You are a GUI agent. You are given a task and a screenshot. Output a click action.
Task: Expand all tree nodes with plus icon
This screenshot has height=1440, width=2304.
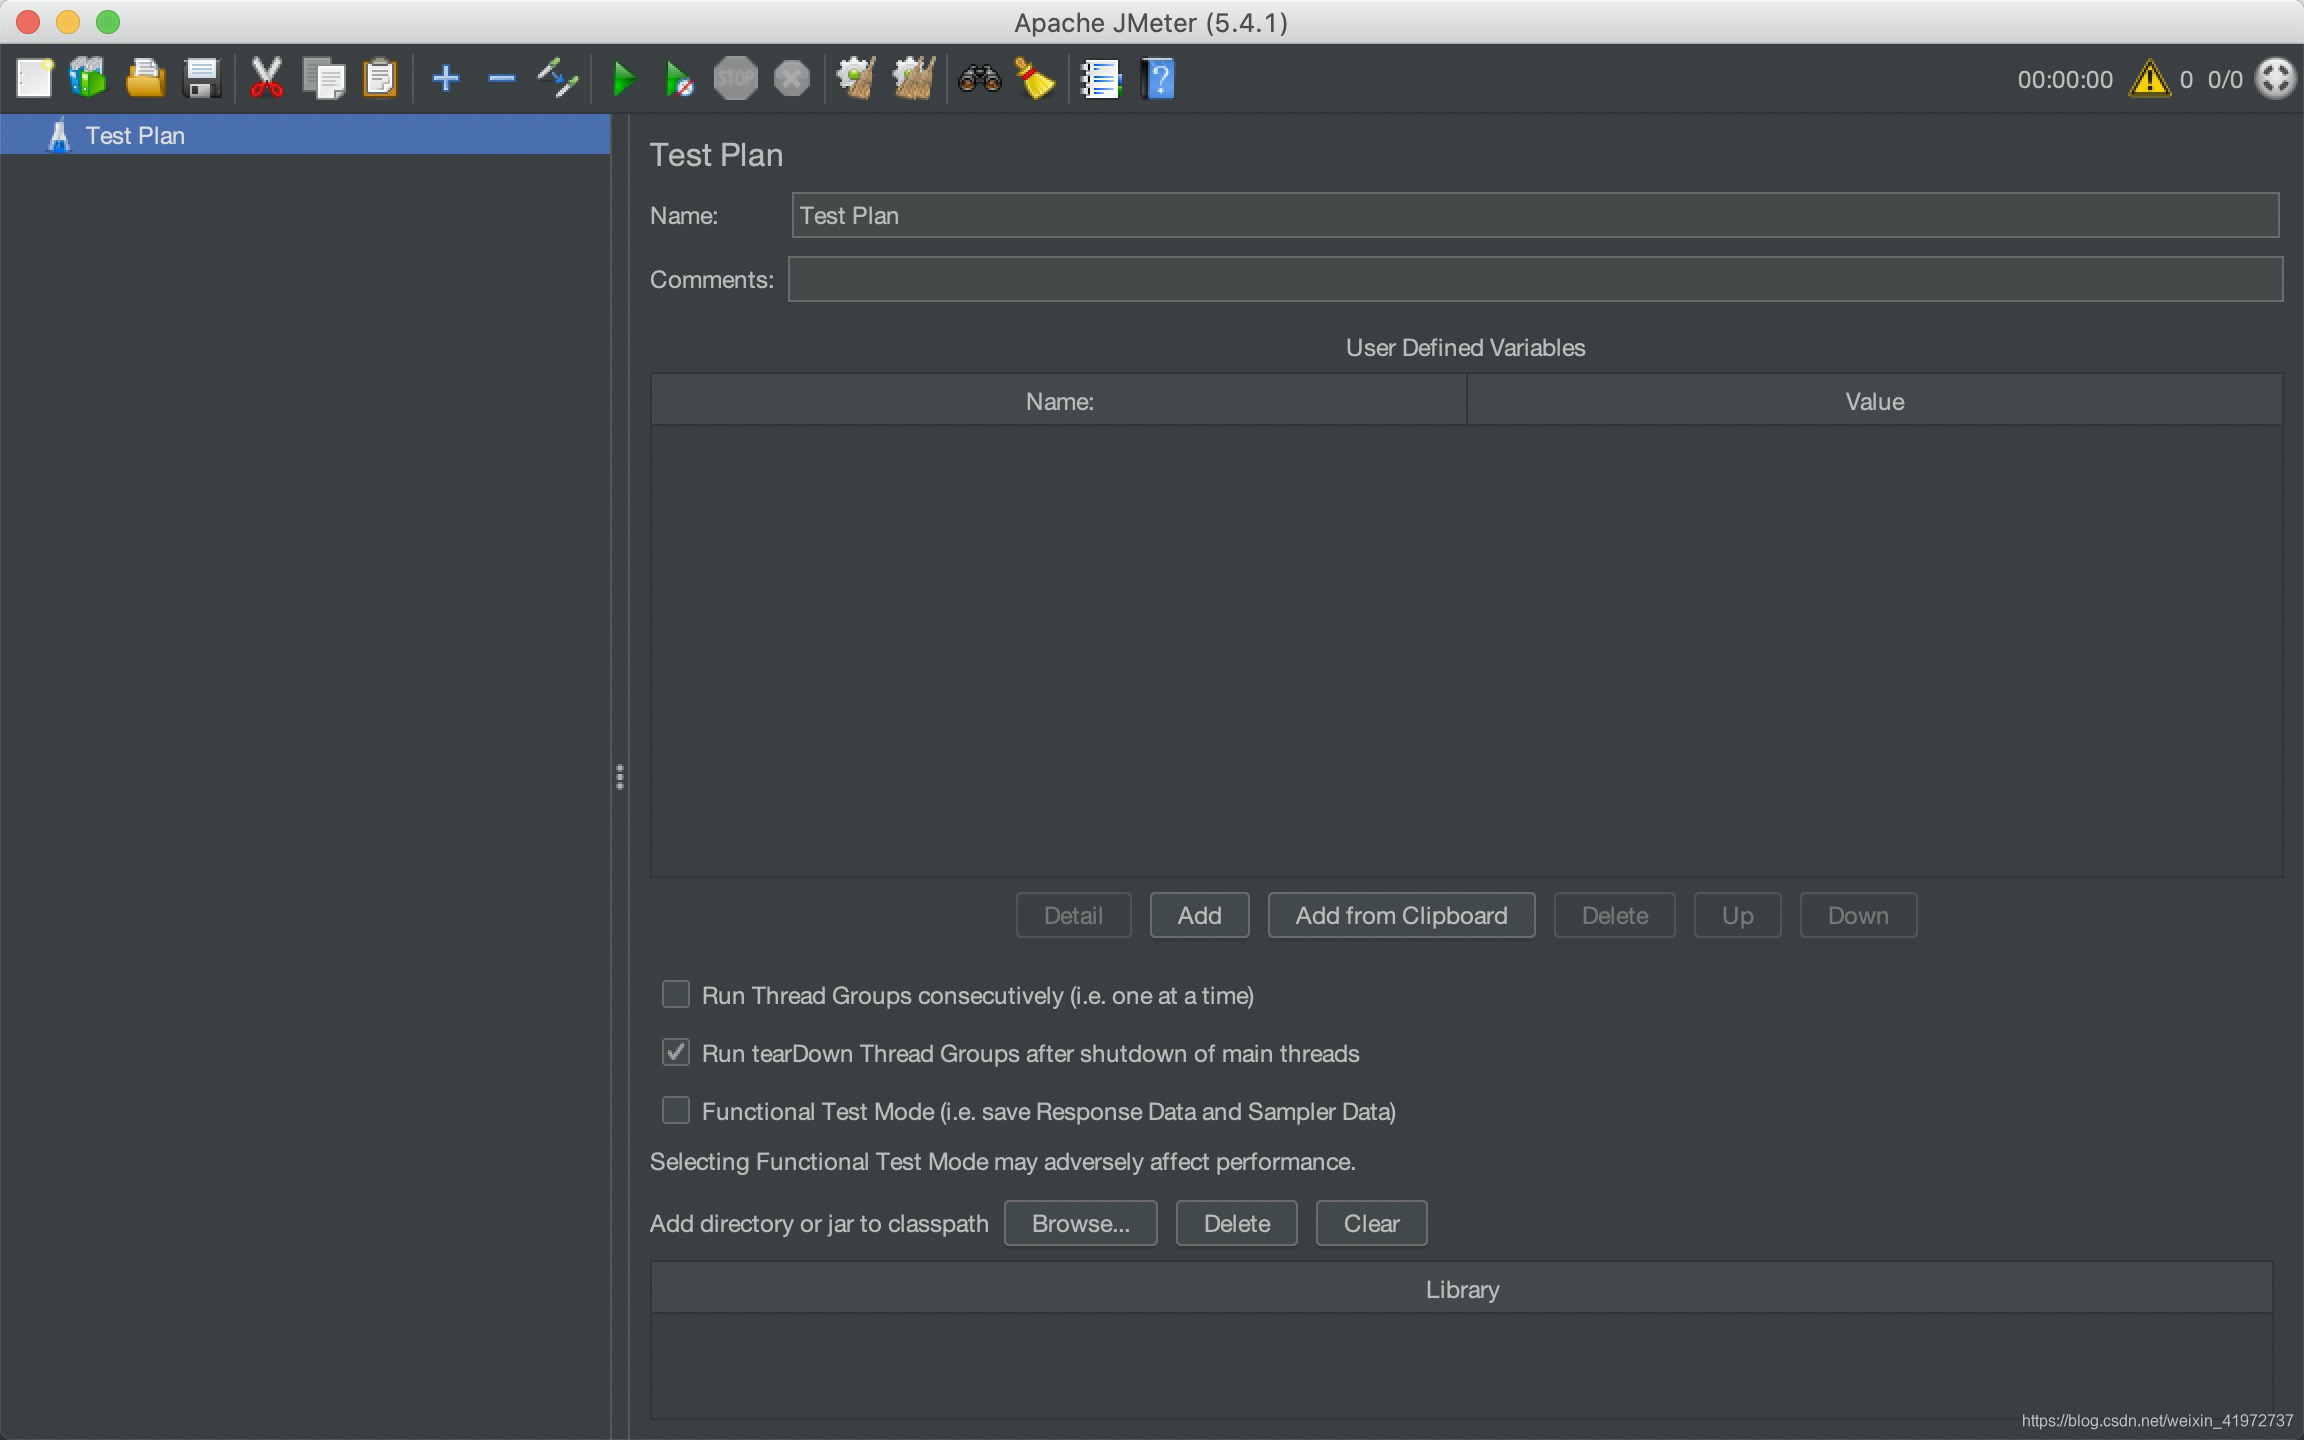(x=446, y=78)
